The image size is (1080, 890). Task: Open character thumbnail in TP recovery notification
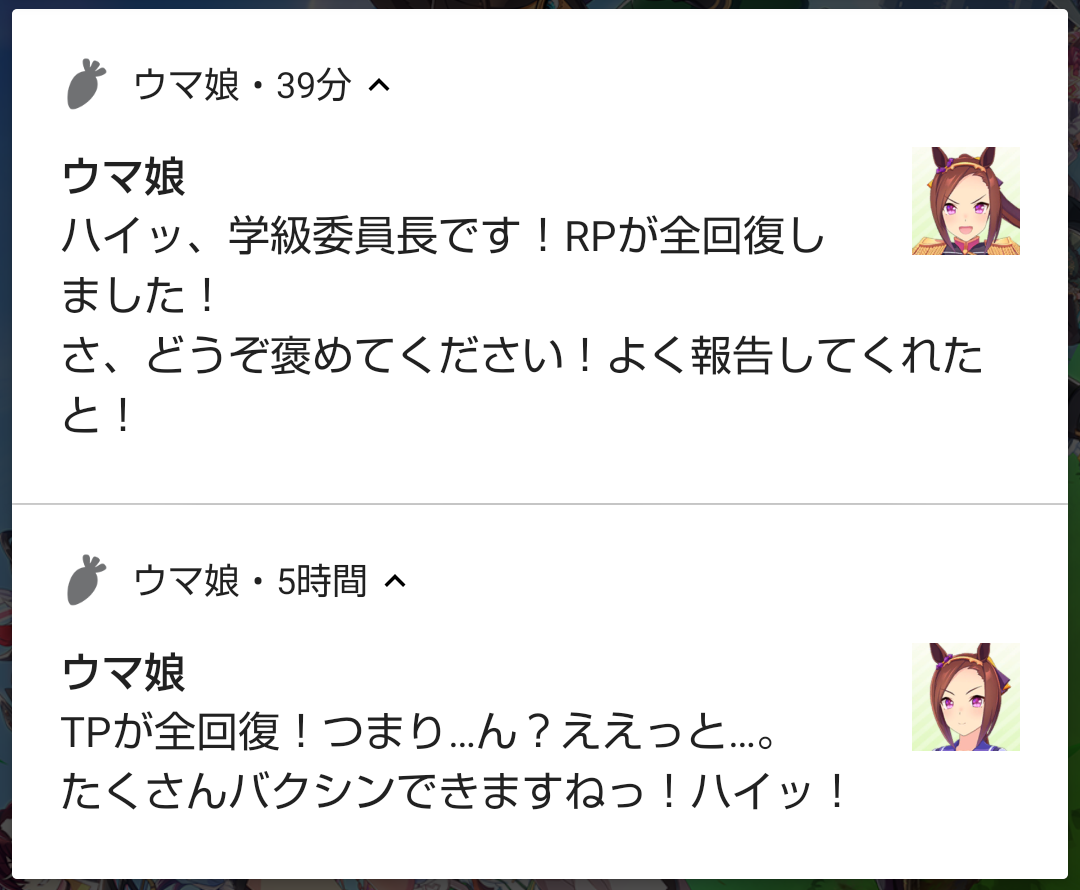(x=966, y=697)
